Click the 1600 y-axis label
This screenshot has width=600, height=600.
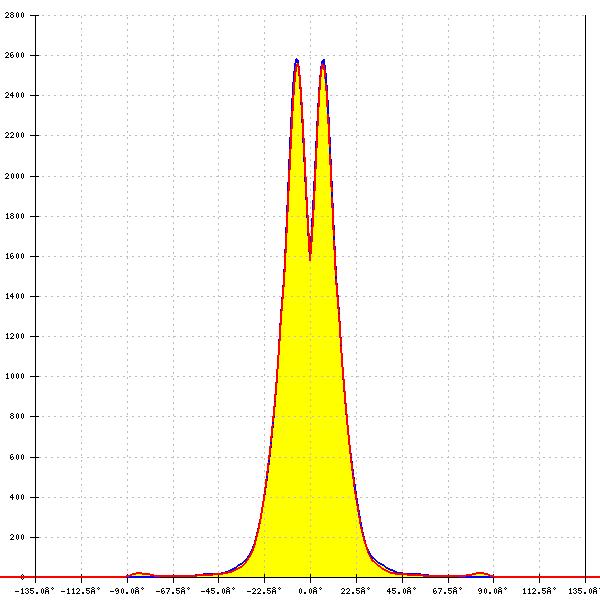(15, 256)
